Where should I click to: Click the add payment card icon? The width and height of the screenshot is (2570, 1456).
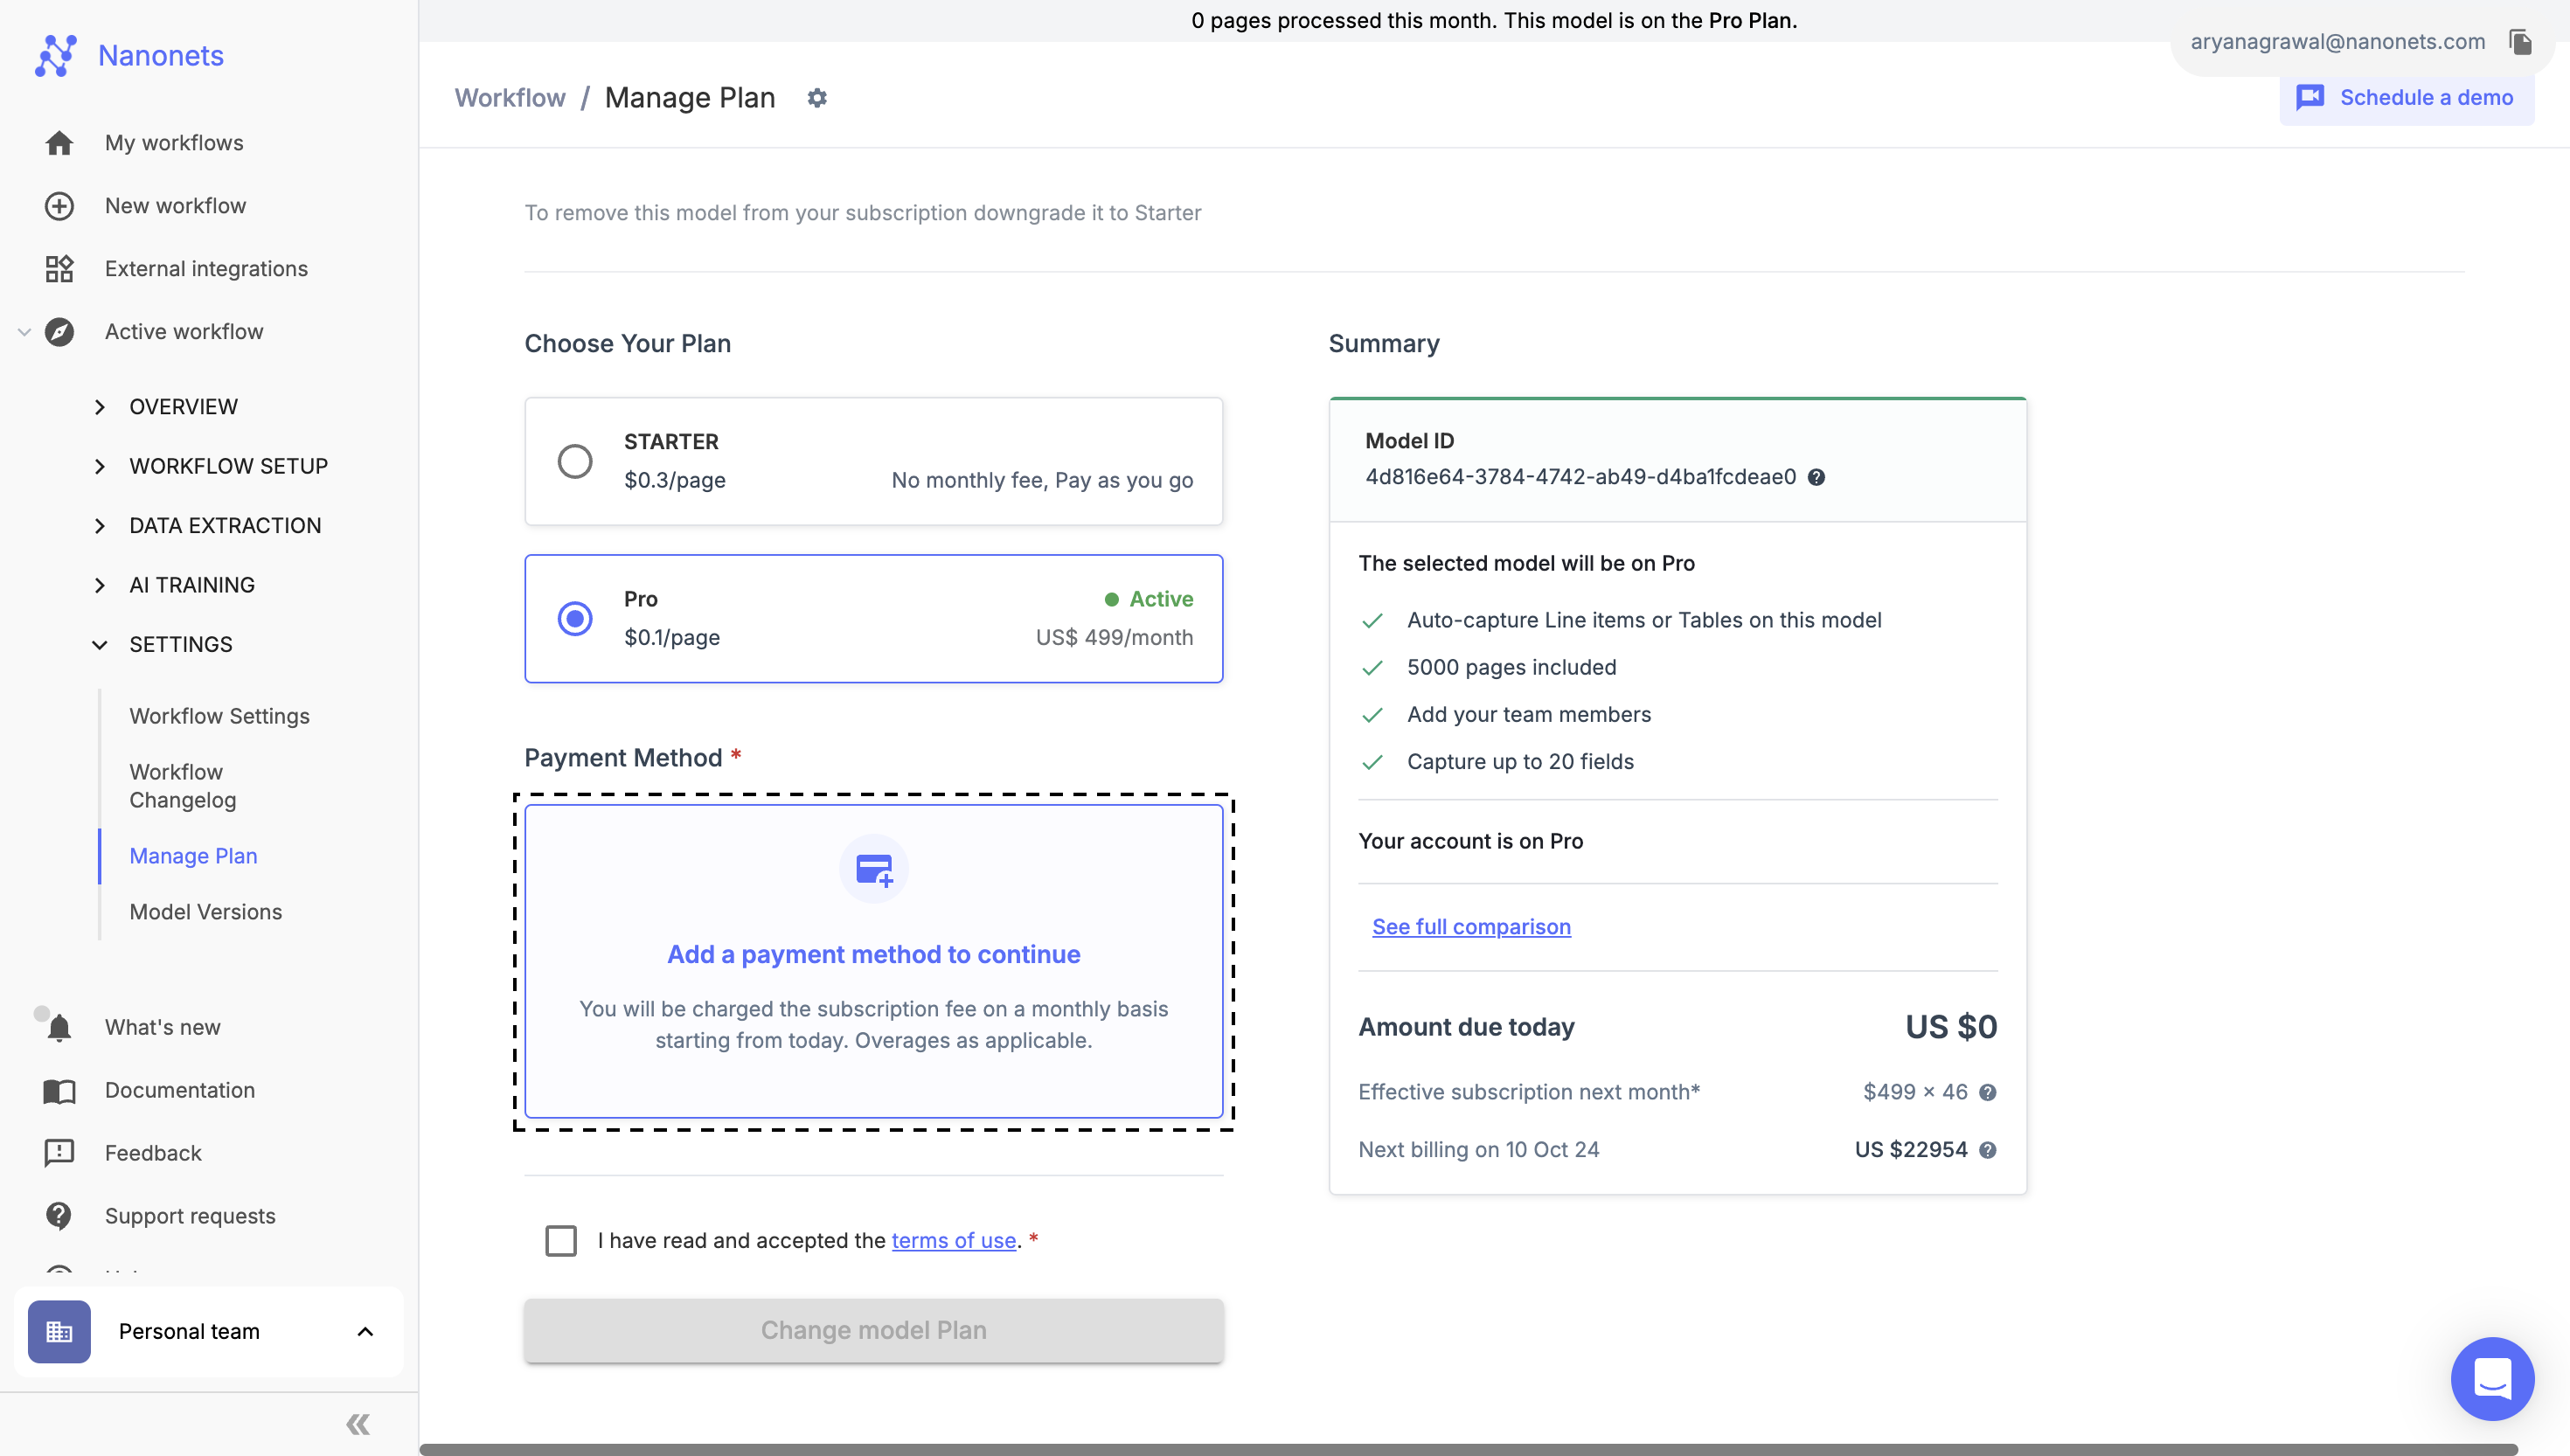(874, 869)
